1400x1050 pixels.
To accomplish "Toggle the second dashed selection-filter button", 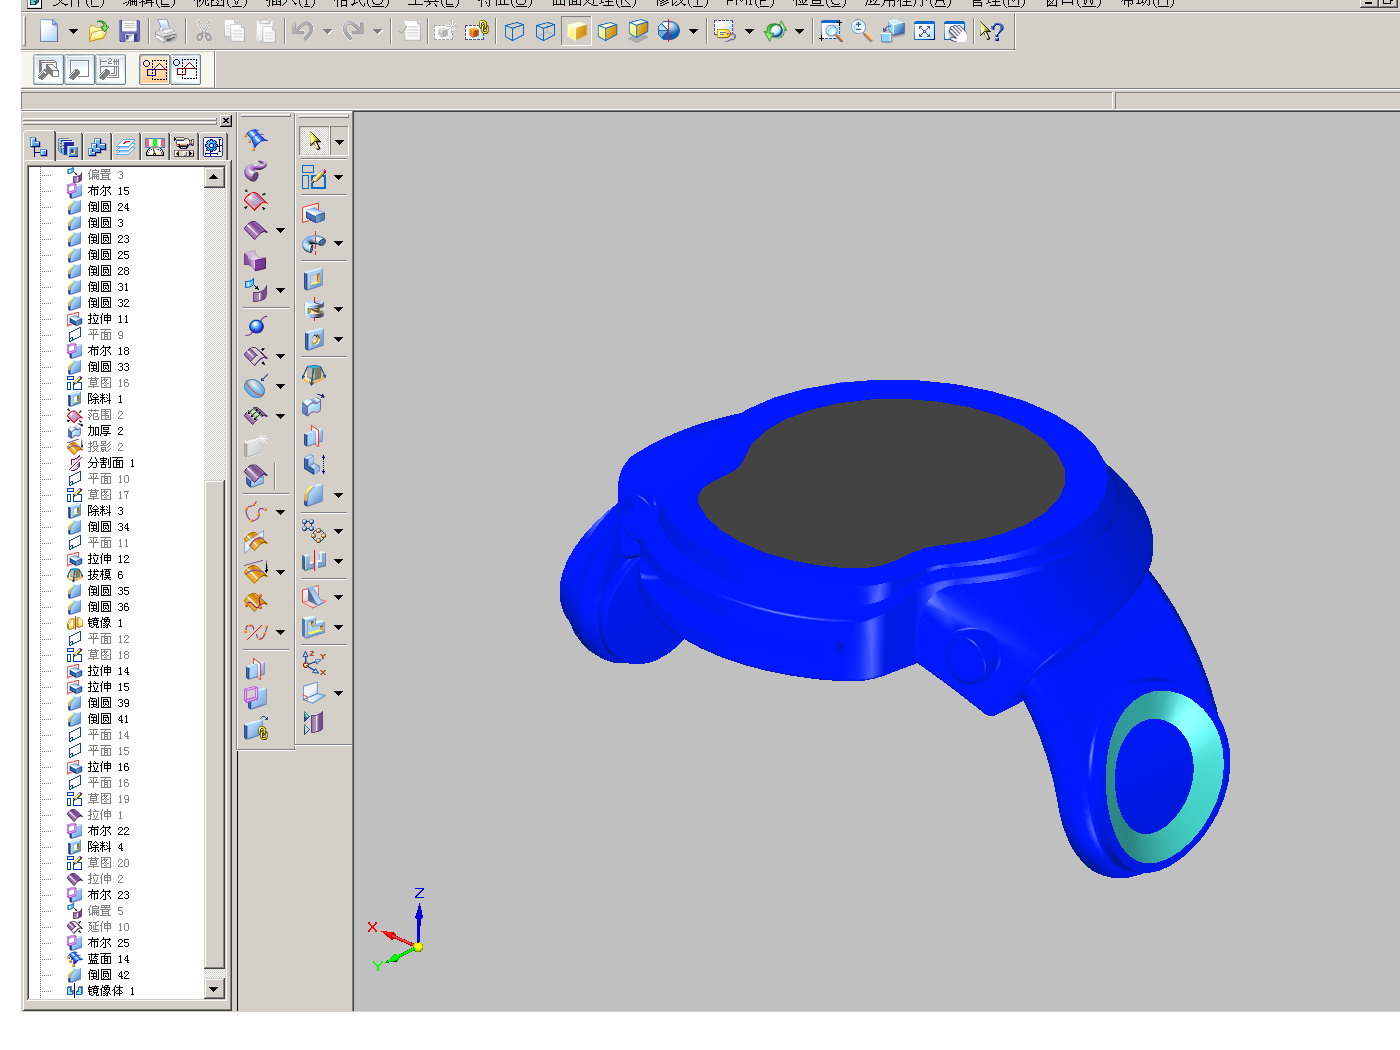I will pos(186,69).
